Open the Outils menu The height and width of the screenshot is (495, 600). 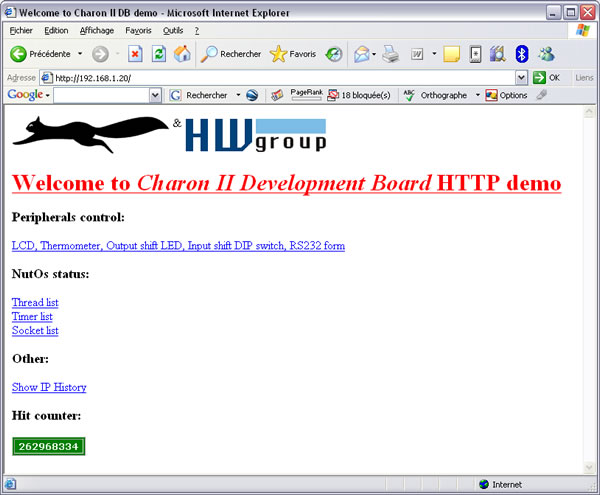[x=173, y=31]
